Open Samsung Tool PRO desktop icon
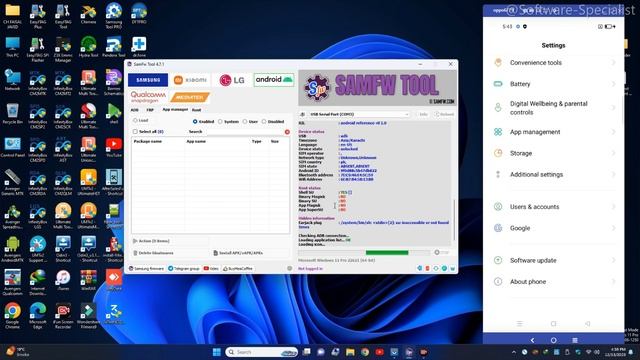Image resolution: width=640 pixels, height=360 pixels. [113, 16]
